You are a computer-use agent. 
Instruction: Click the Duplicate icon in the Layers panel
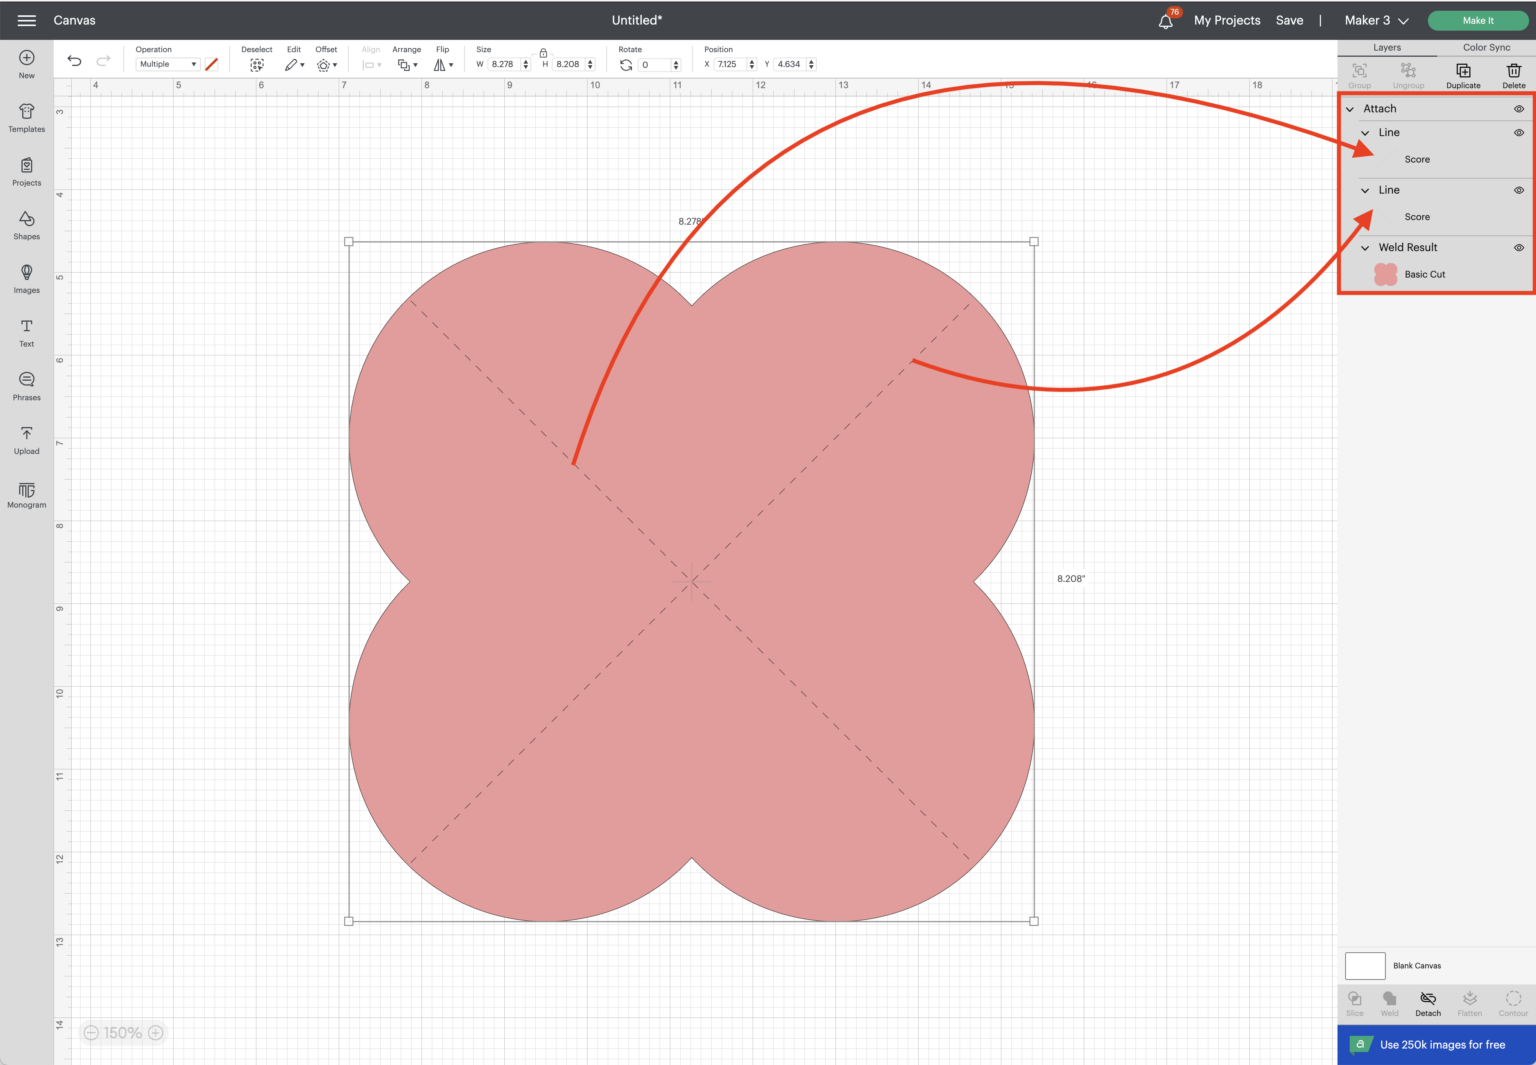(x=1462, y=73)
